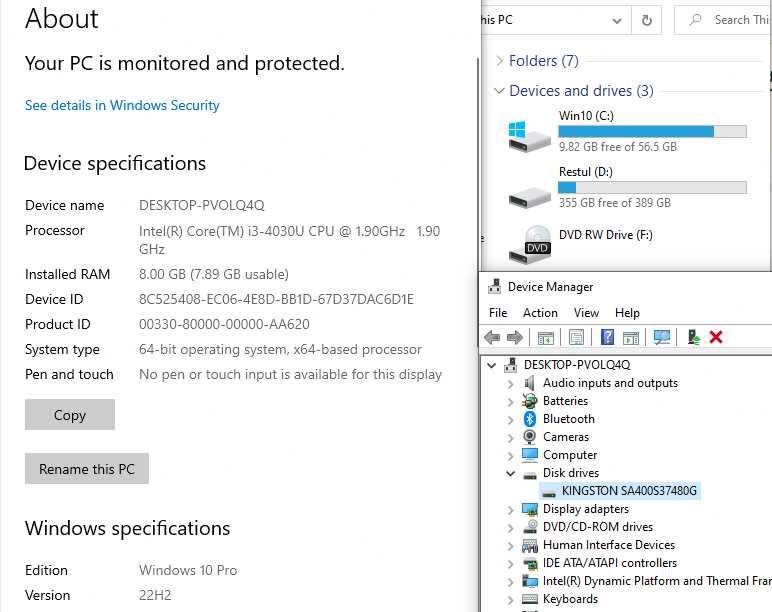Open the View menu in Device Manager

pos(586,313)
